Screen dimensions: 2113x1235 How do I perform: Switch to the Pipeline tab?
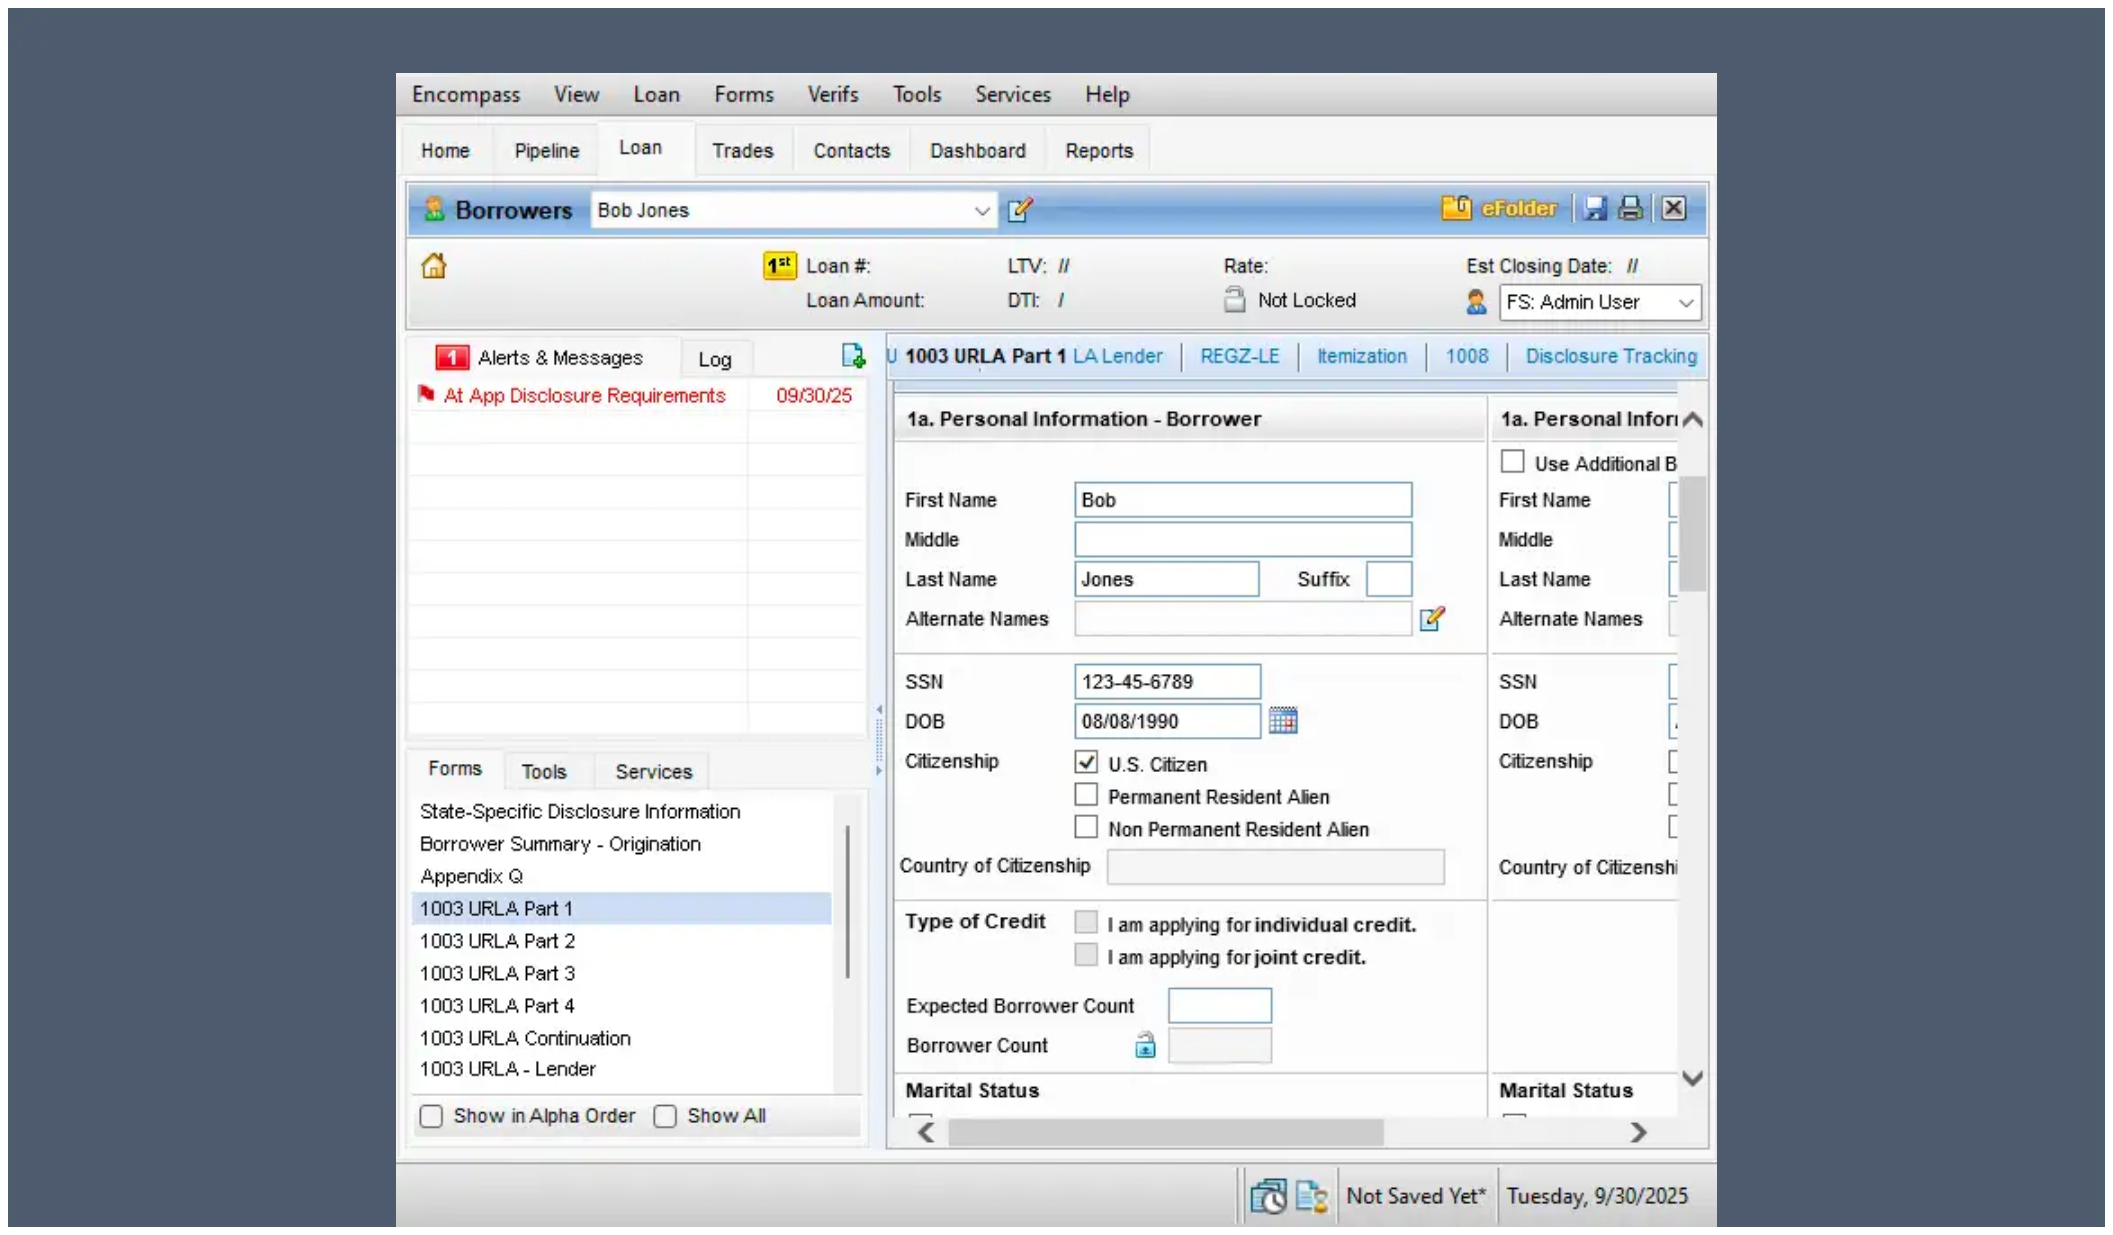coord(546,151)
